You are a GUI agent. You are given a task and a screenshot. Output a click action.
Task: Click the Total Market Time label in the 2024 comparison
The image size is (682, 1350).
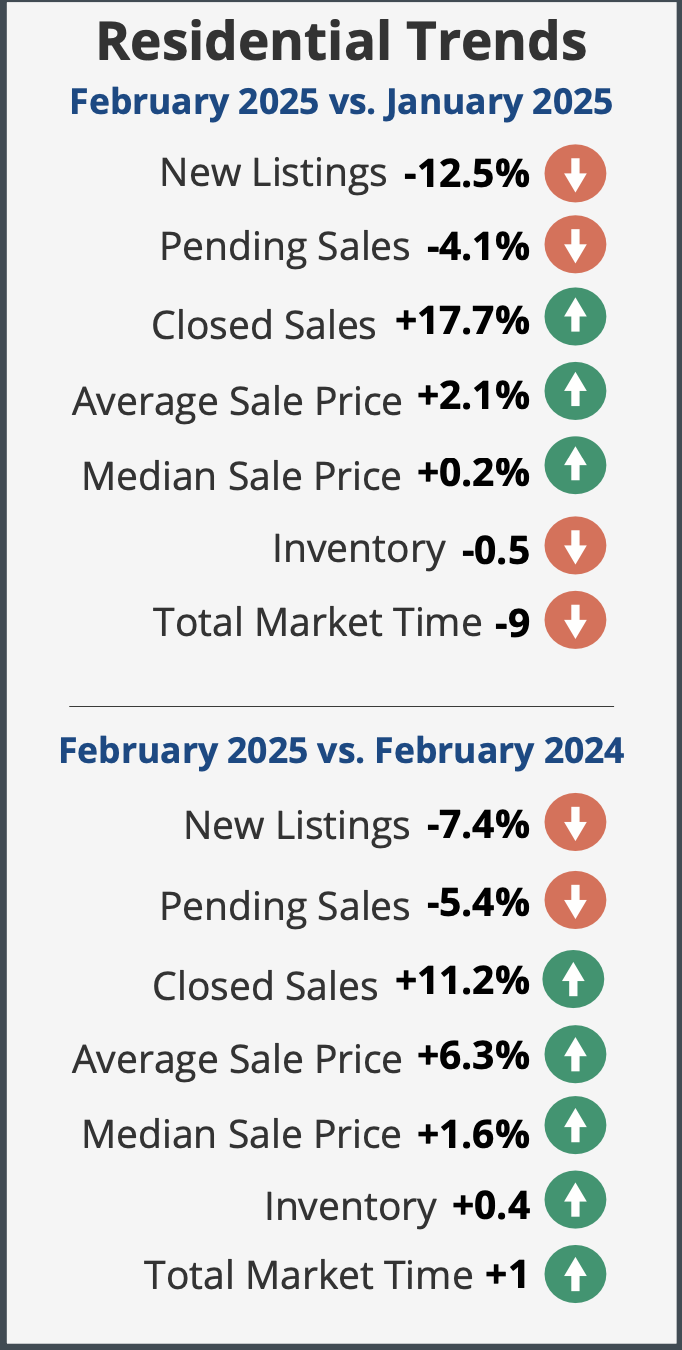pos(309,1275)
